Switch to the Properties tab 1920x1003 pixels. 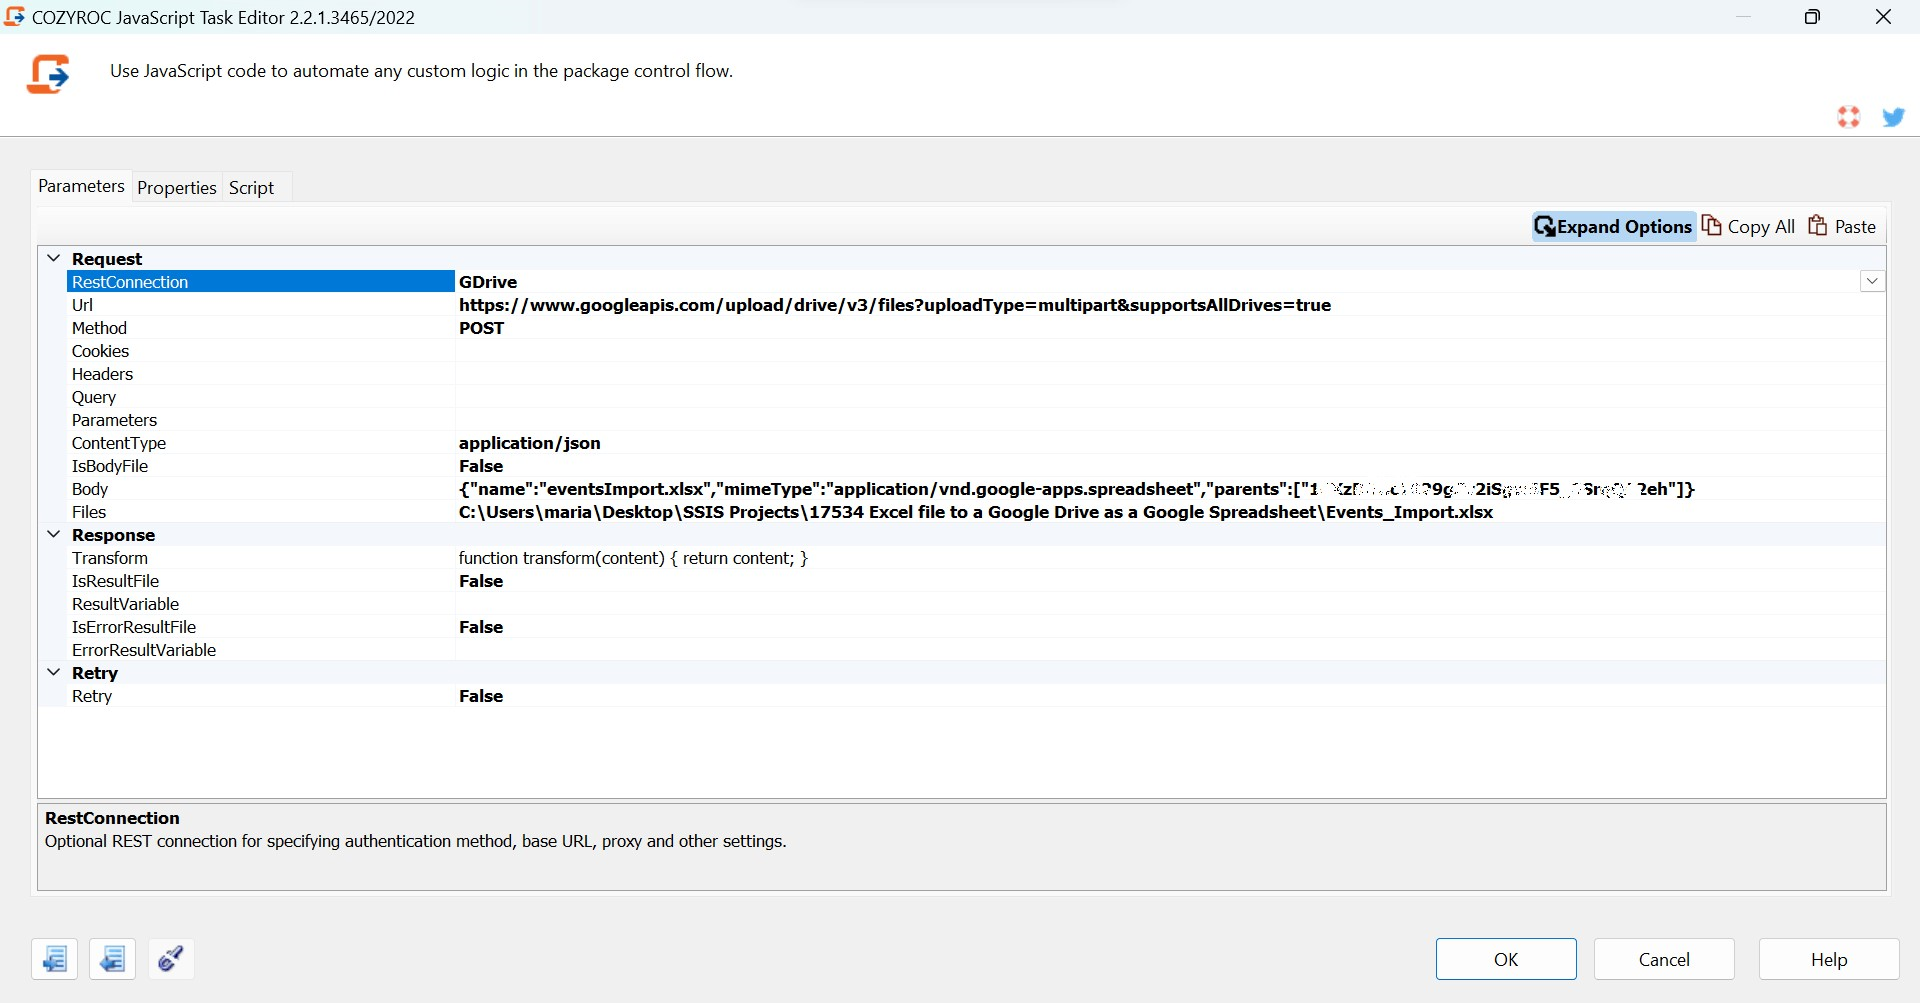(176, 187)
